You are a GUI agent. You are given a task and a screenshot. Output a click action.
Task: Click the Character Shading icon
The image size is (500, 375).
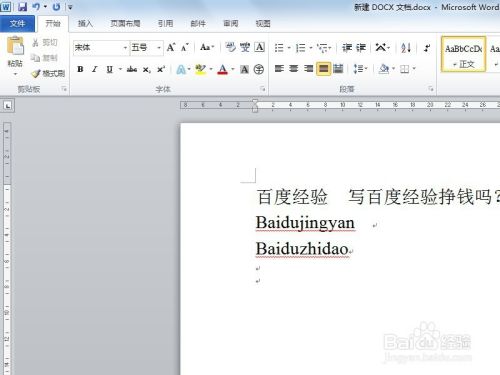244,69
